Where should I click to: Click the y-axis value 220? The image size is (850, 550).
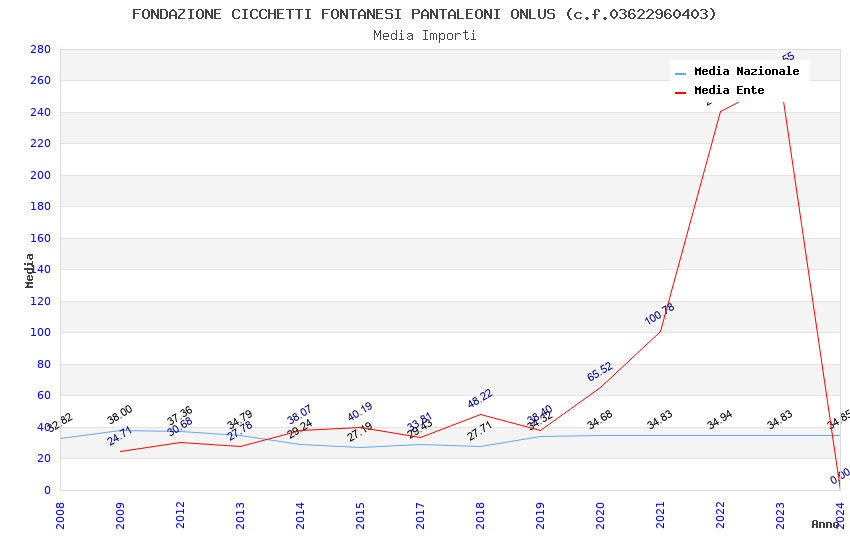coord(41,144)
